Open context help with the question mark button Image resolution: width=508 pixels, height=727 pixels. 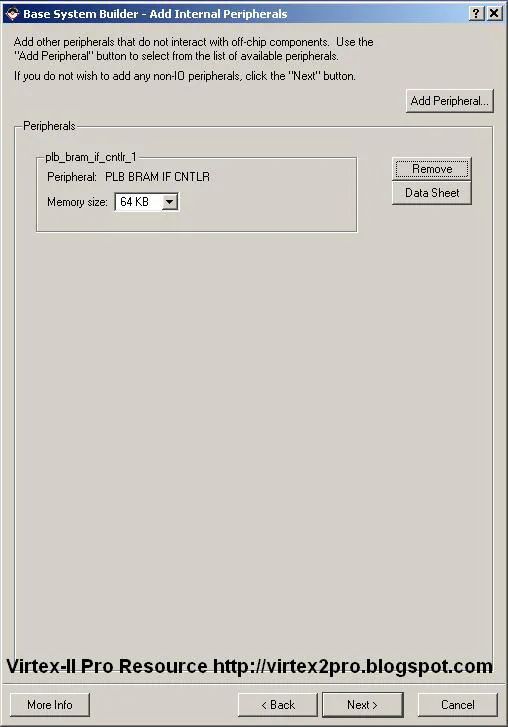(476, 13)
